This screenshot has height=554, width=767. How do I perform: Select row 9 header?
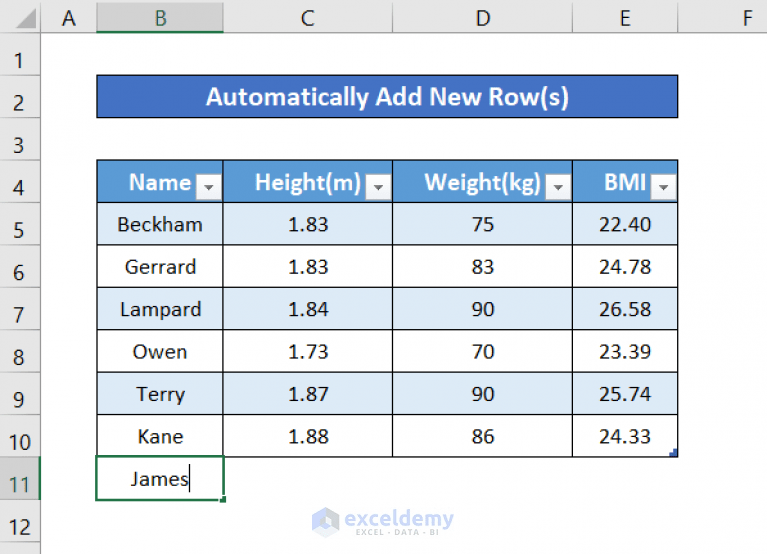pos(20,394)
